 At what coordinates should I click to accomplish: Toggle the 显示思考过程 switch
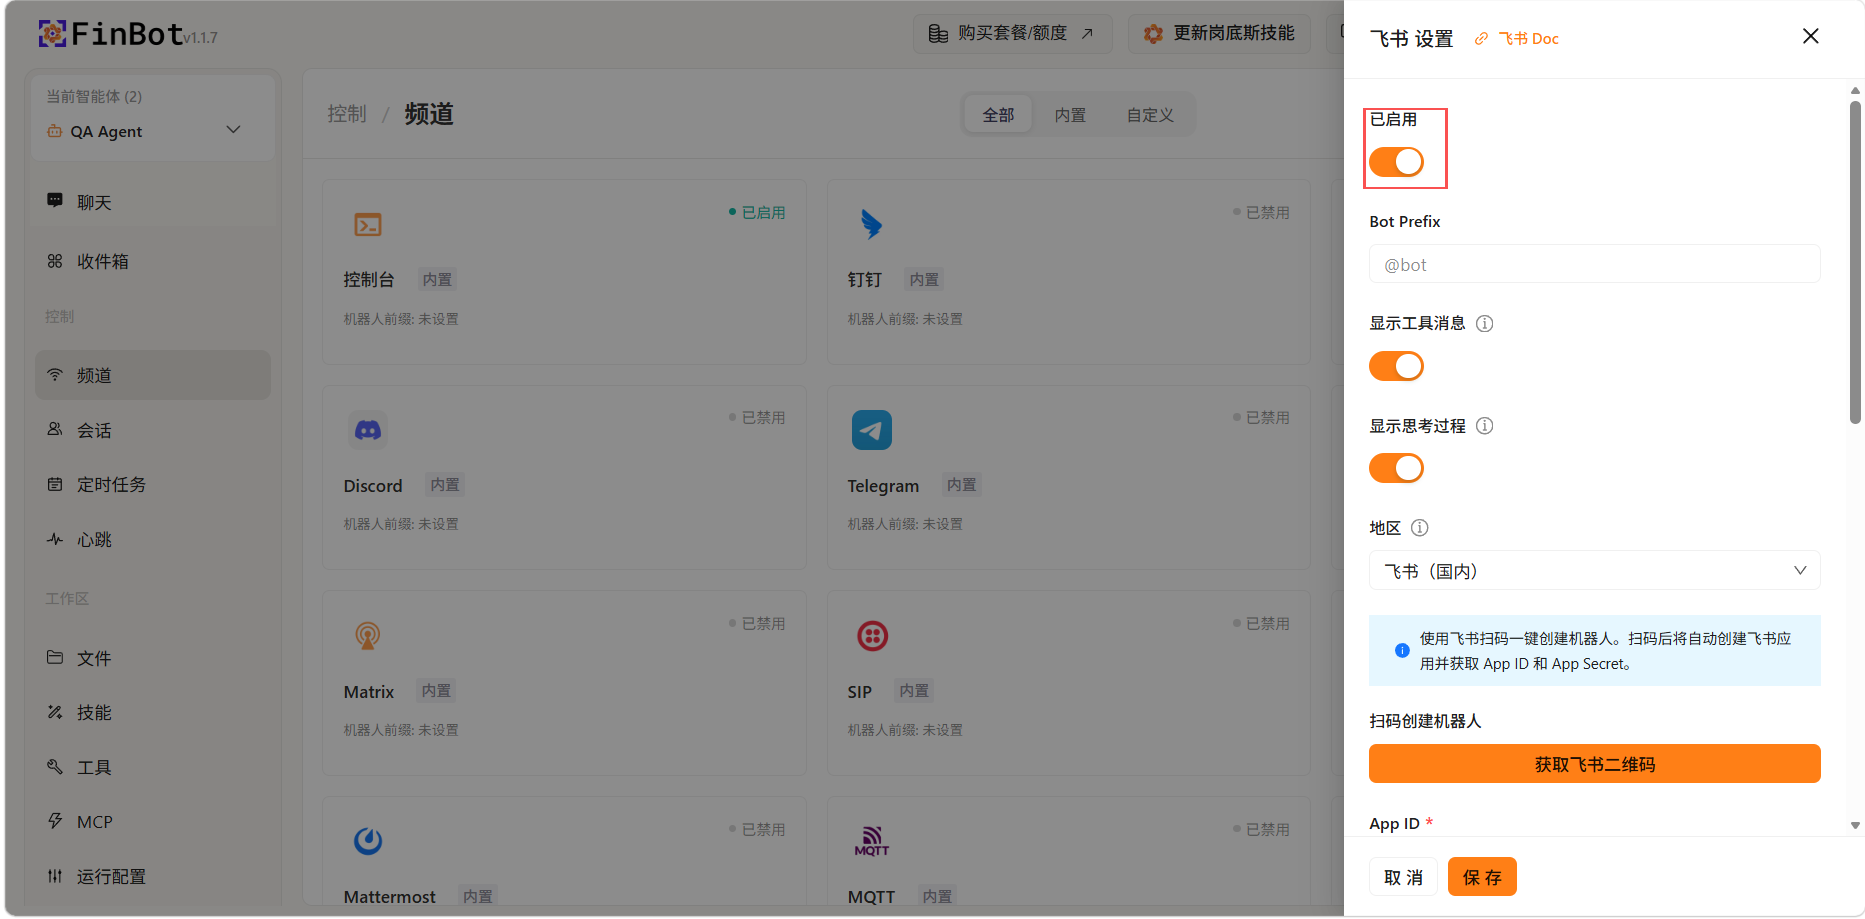(x=1396, y=468)
